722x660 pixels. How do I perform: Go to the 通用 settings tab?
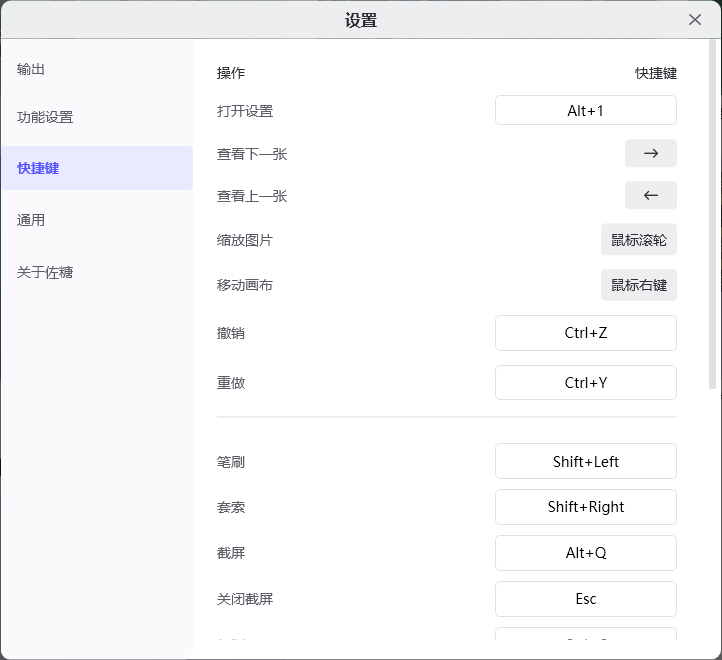[x=31, y=220]
